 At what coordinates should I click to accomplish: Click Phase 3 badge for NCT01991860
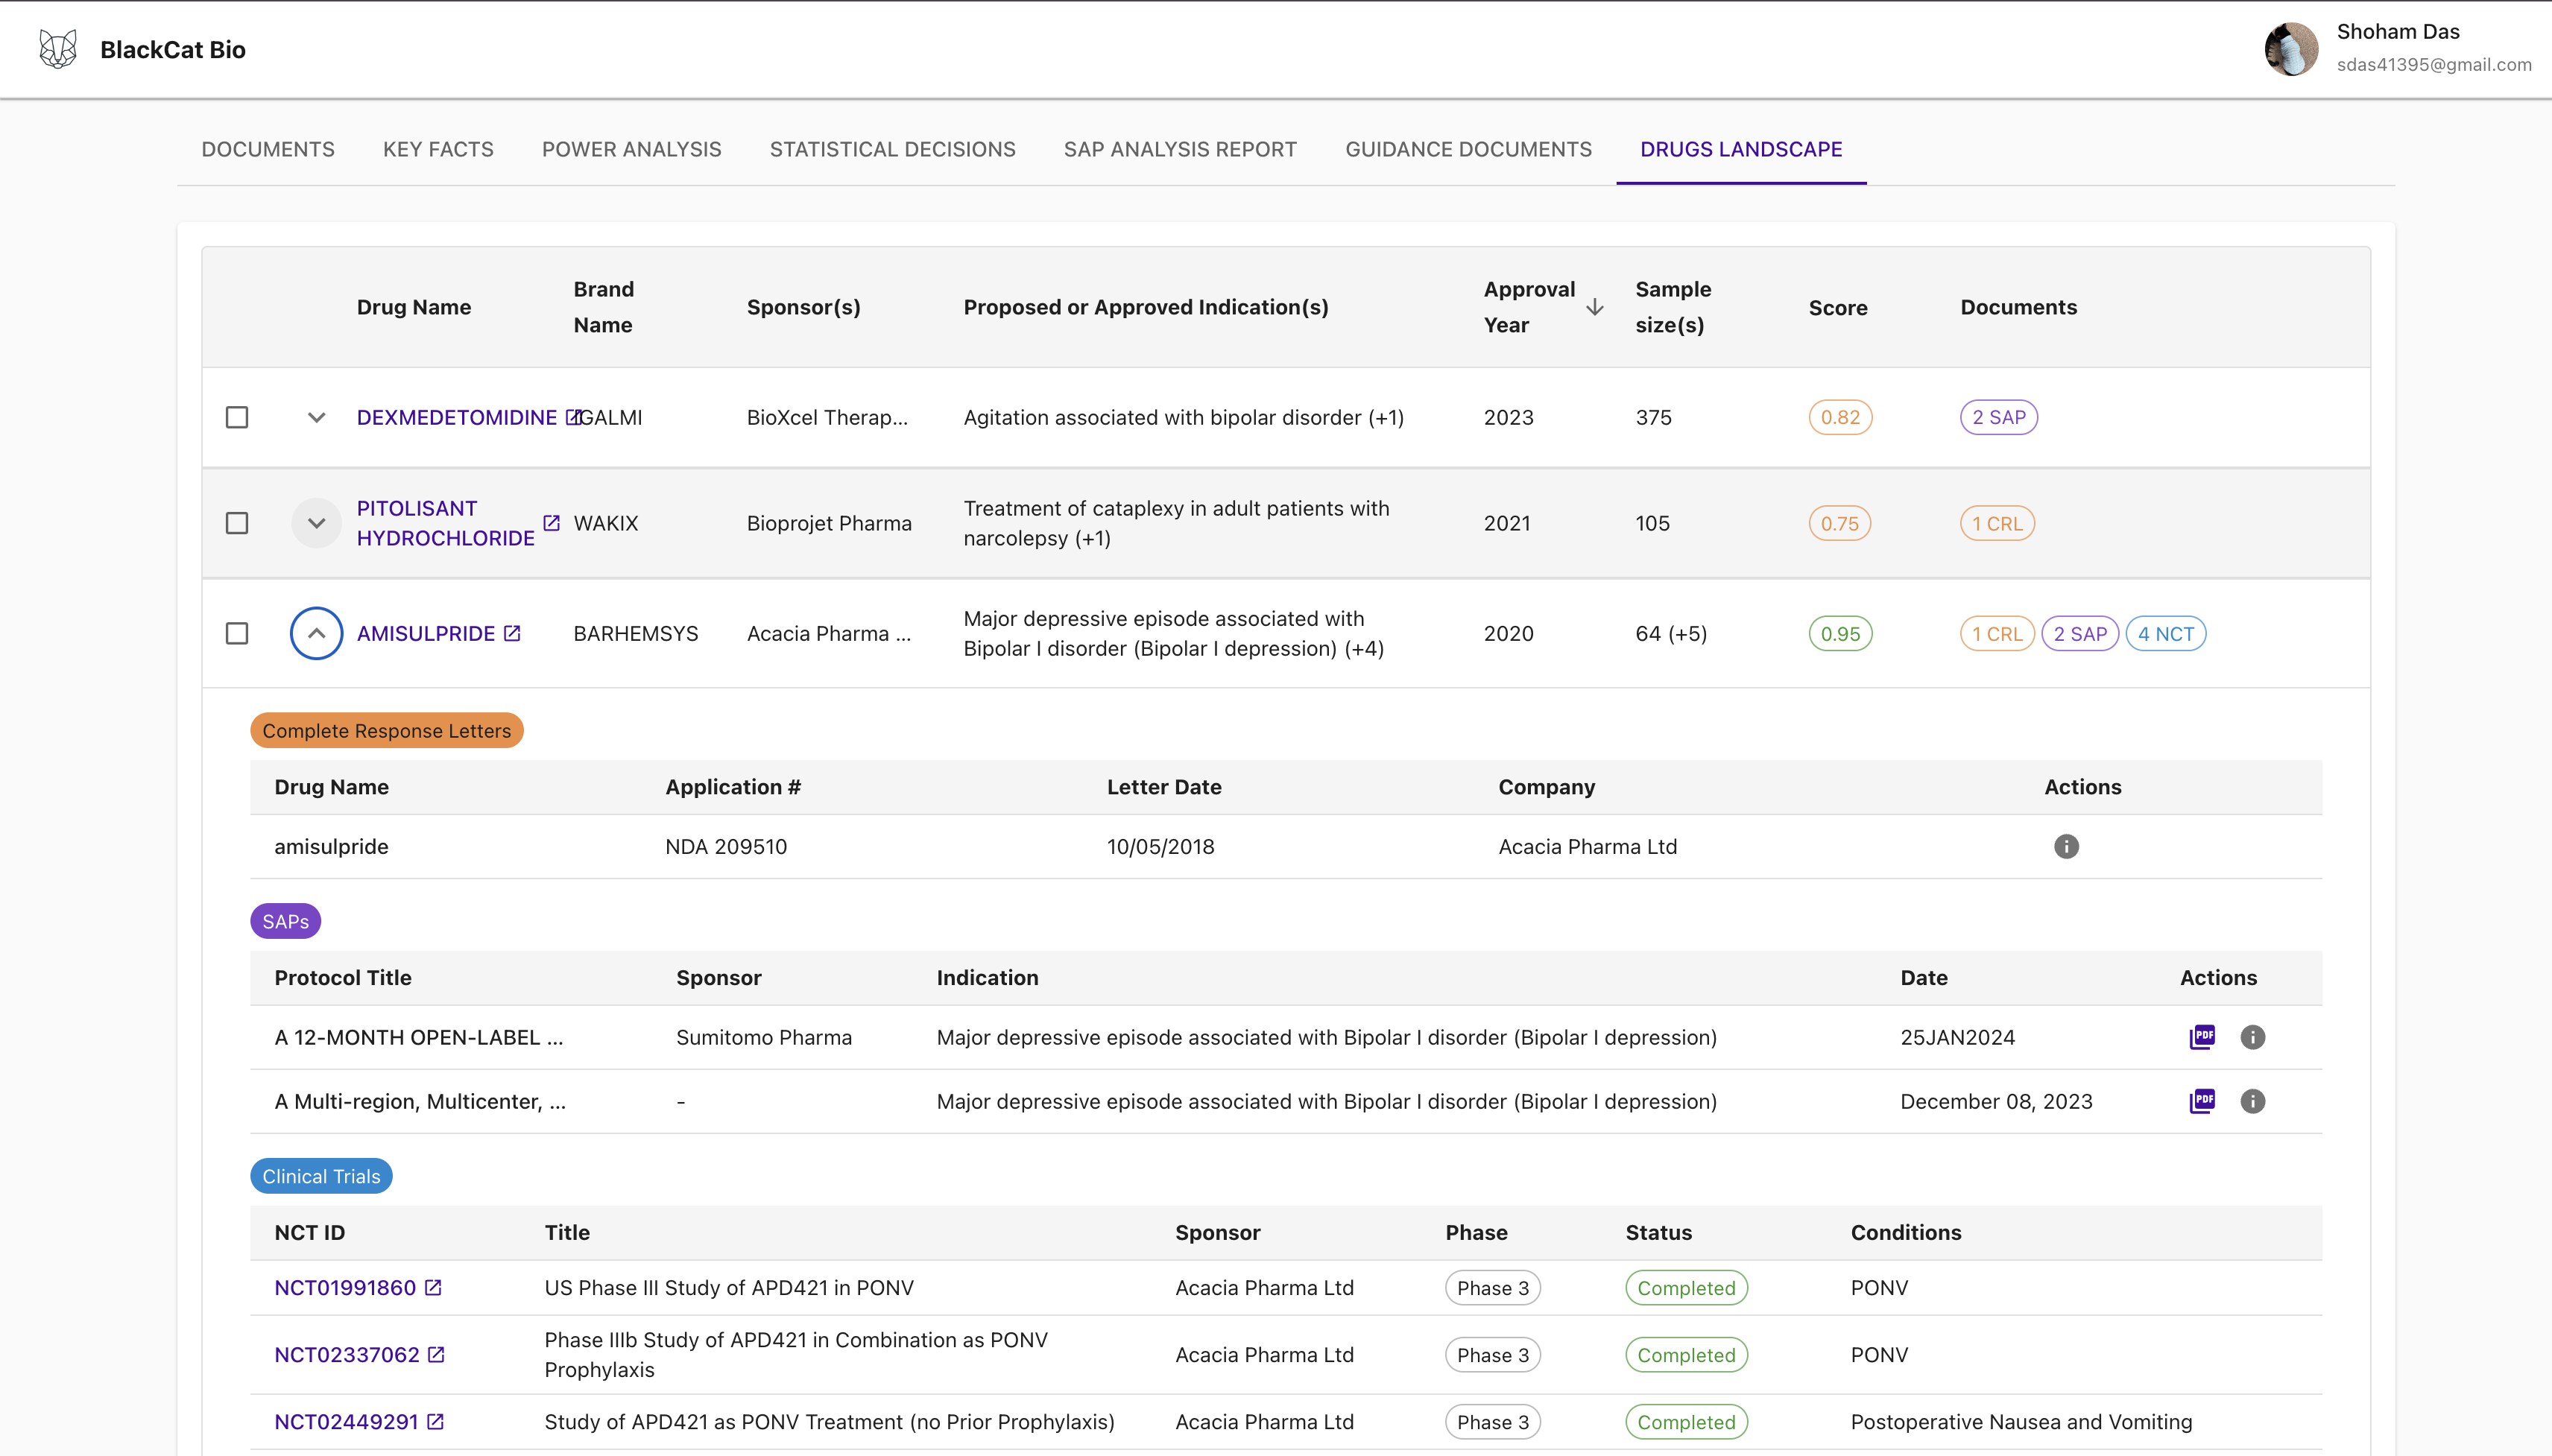1493,1288
